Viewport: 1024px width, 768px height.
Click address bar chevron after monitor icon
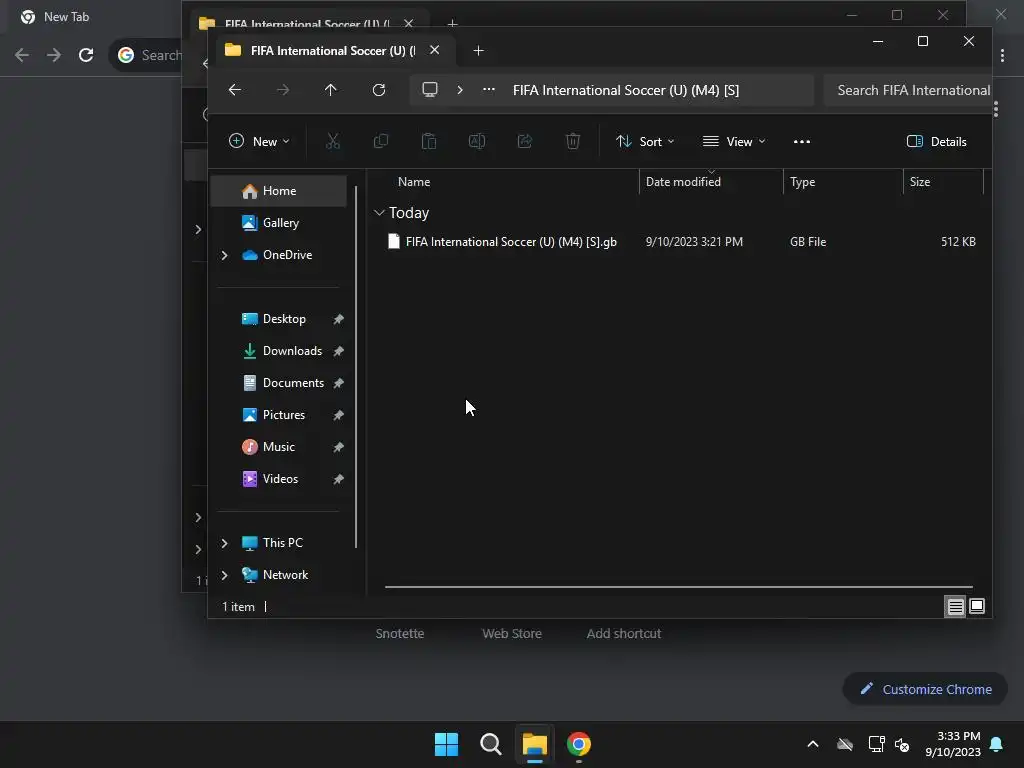coord(460,90)
